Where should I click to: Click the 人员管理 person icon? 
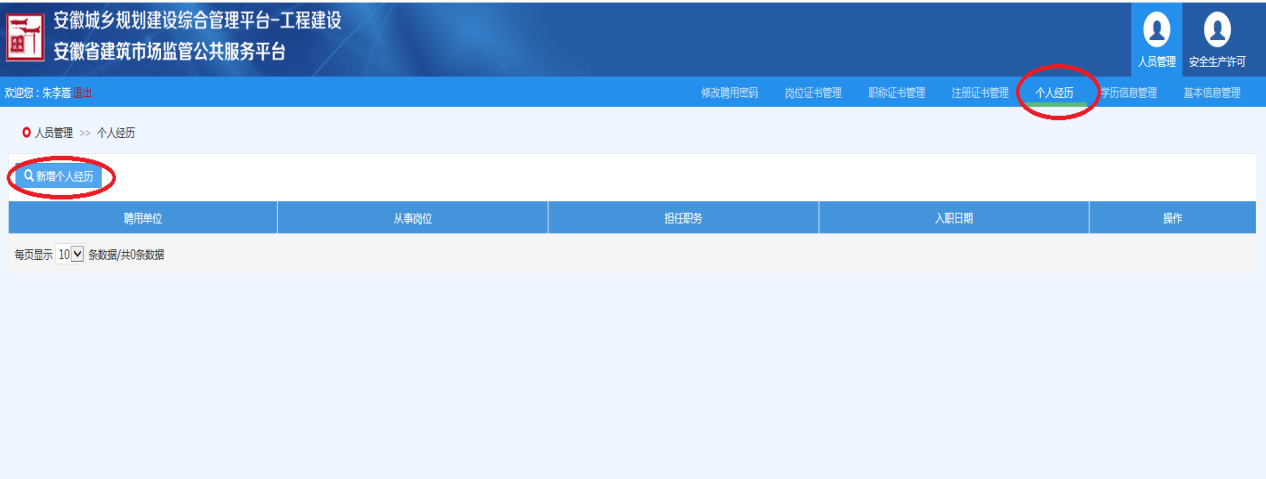[1157, 30]
